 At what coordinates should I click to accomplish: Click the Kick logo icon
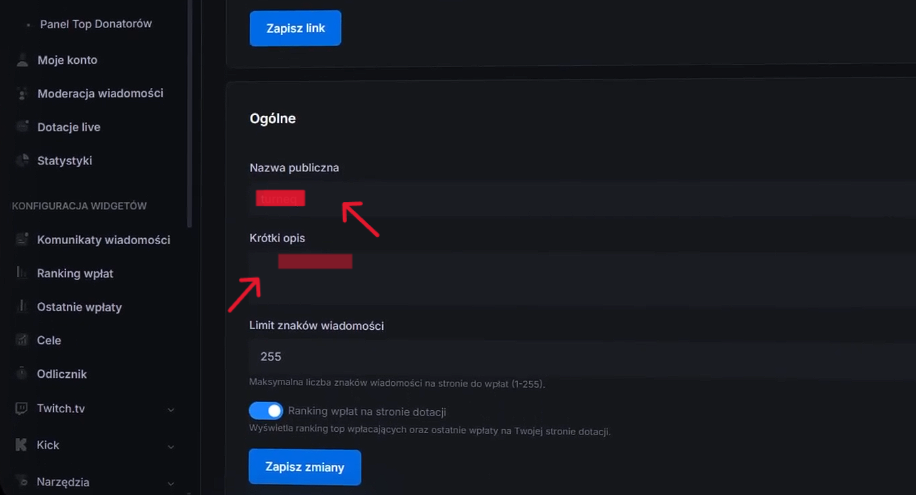click(x=21, y=445)
